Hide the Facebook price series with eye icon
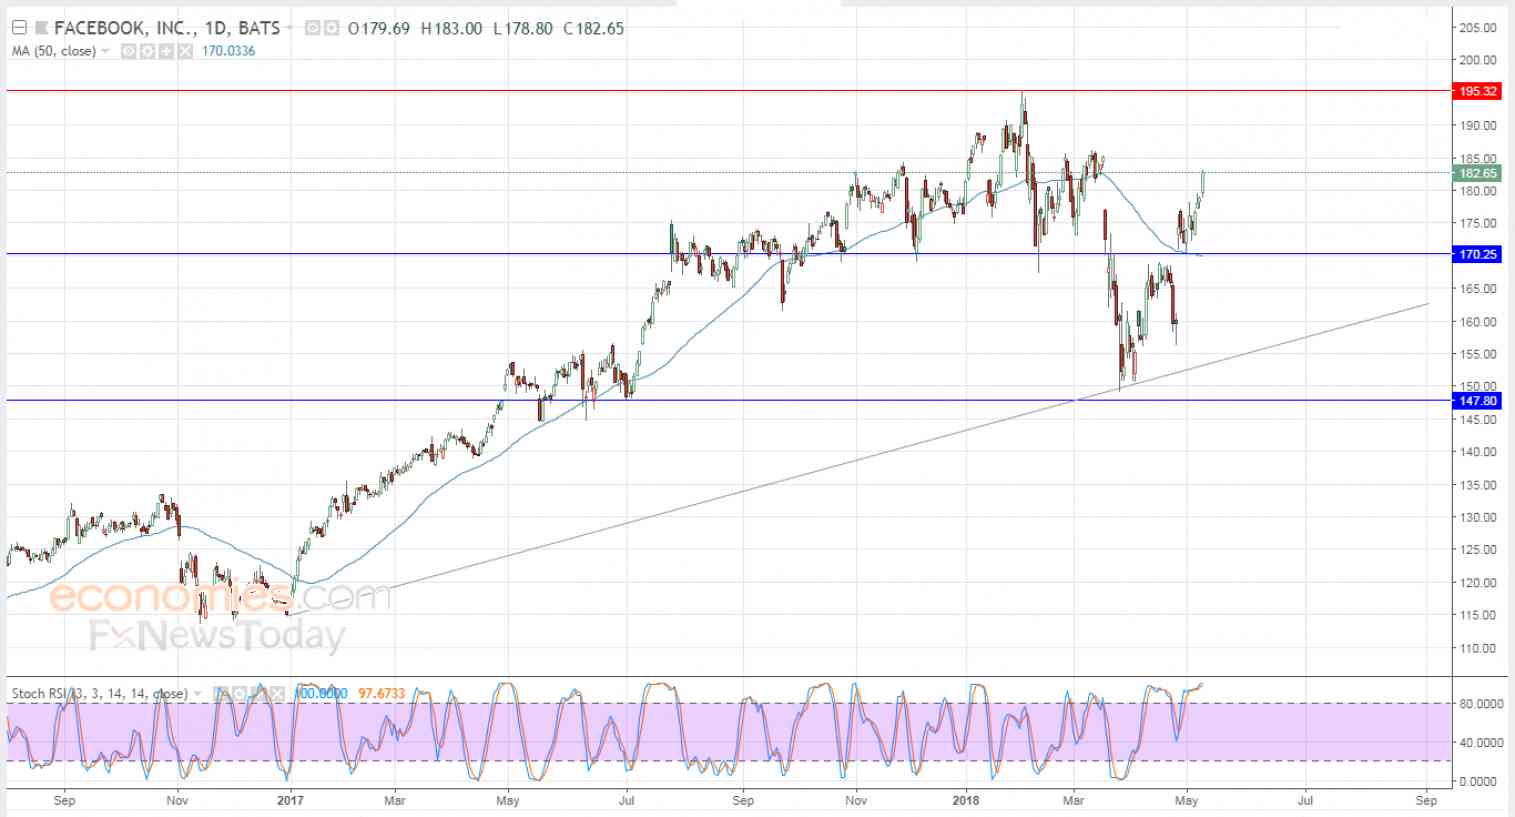The height and width of the screenshot is (817, 1515). pos(311,28)
